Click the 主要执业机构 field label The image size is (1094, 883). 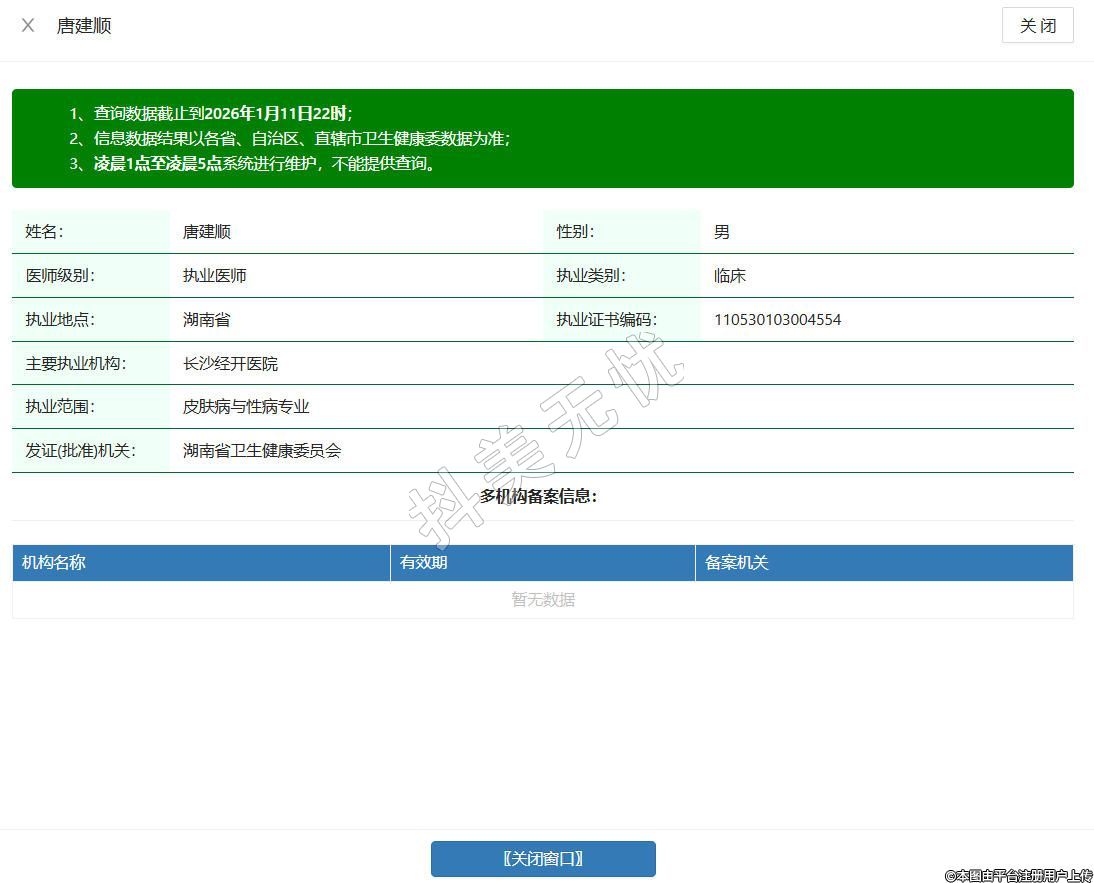(x=76, y=364)
